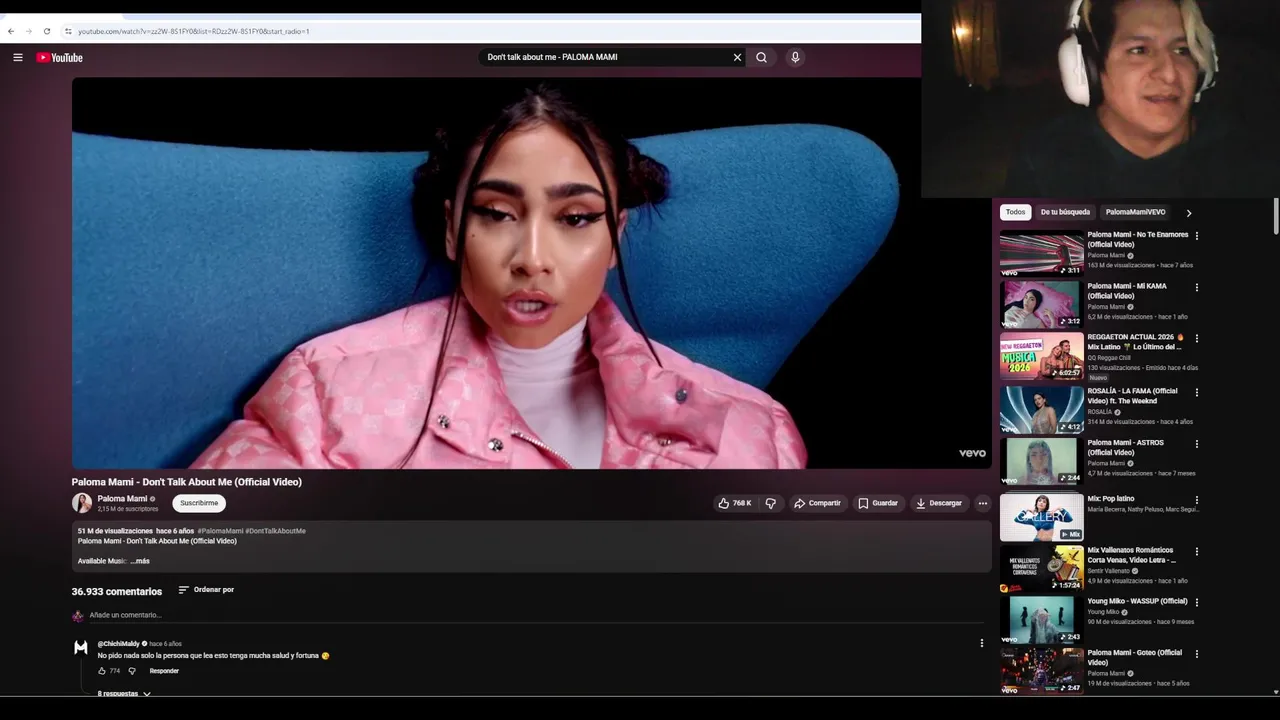Select the PalomaMamiVEVO chip

tap(1135, 212)
